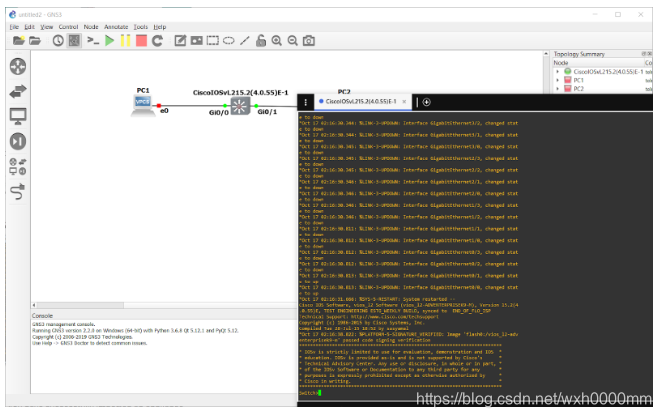This screenshot has height=418, width=662.
Task: Click the Gi0/1 interface label
Action: click(267, 112)
